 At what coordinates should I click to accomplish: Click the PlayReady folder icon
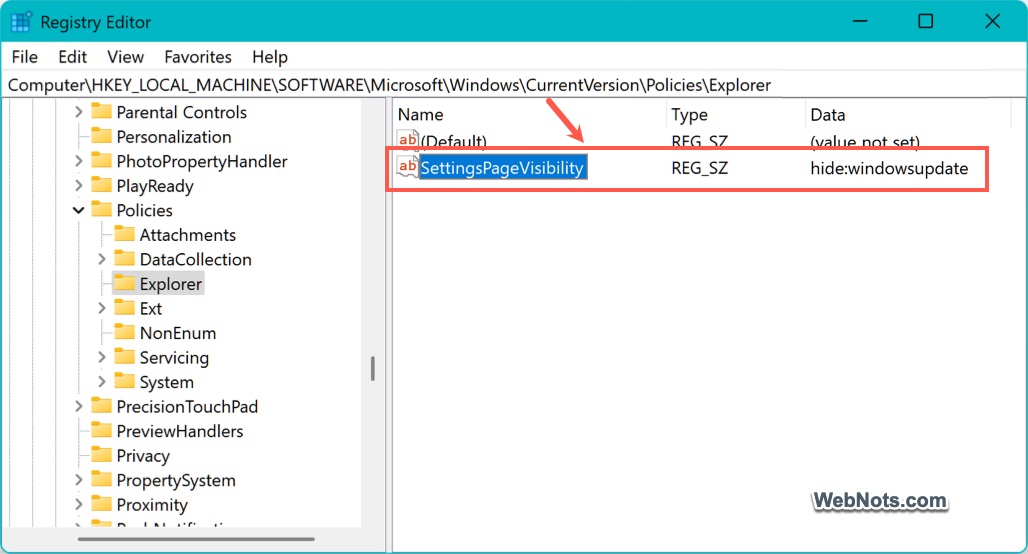[101, 185]
